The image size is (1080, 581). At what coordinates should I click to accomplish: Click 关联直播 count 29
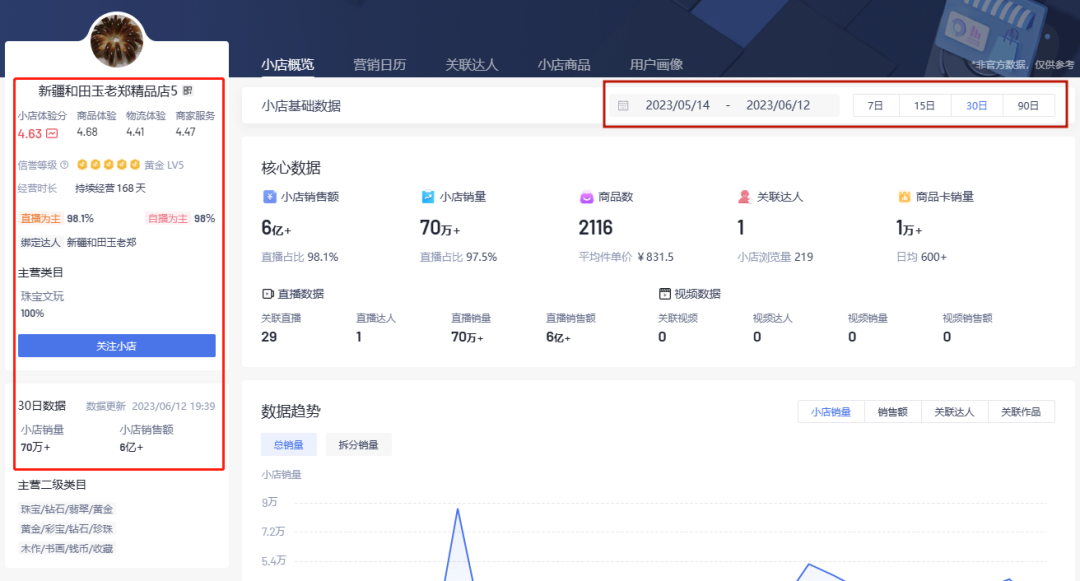(269, 337)
